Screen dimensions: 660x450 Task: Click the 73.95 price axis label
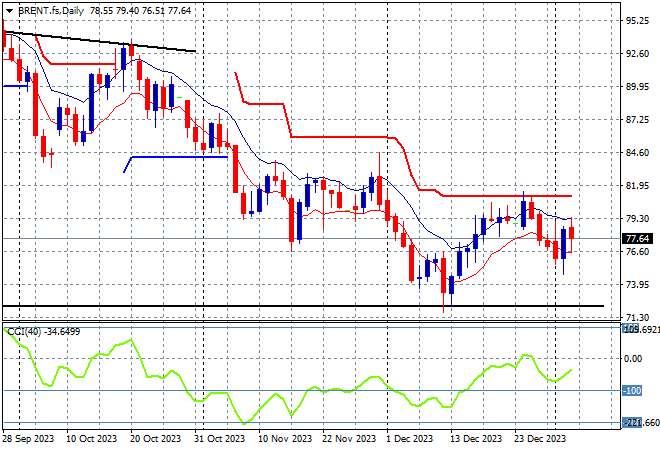(637, 285)
